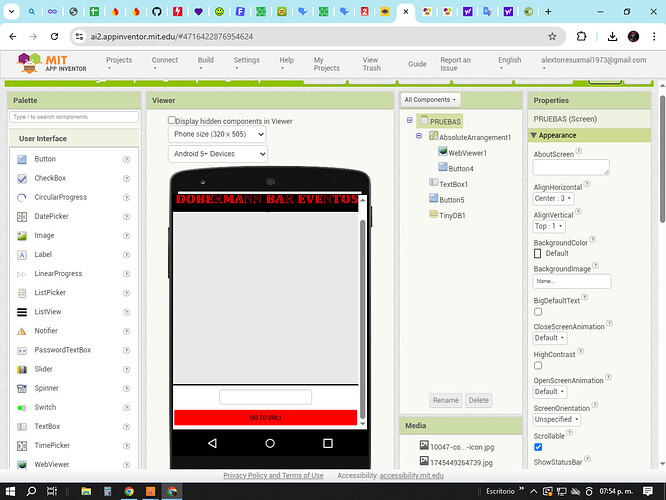Viewport: 666px width, 500px height.
Task: Click the MIT App Inventor logo
Action: pos(51,63)
